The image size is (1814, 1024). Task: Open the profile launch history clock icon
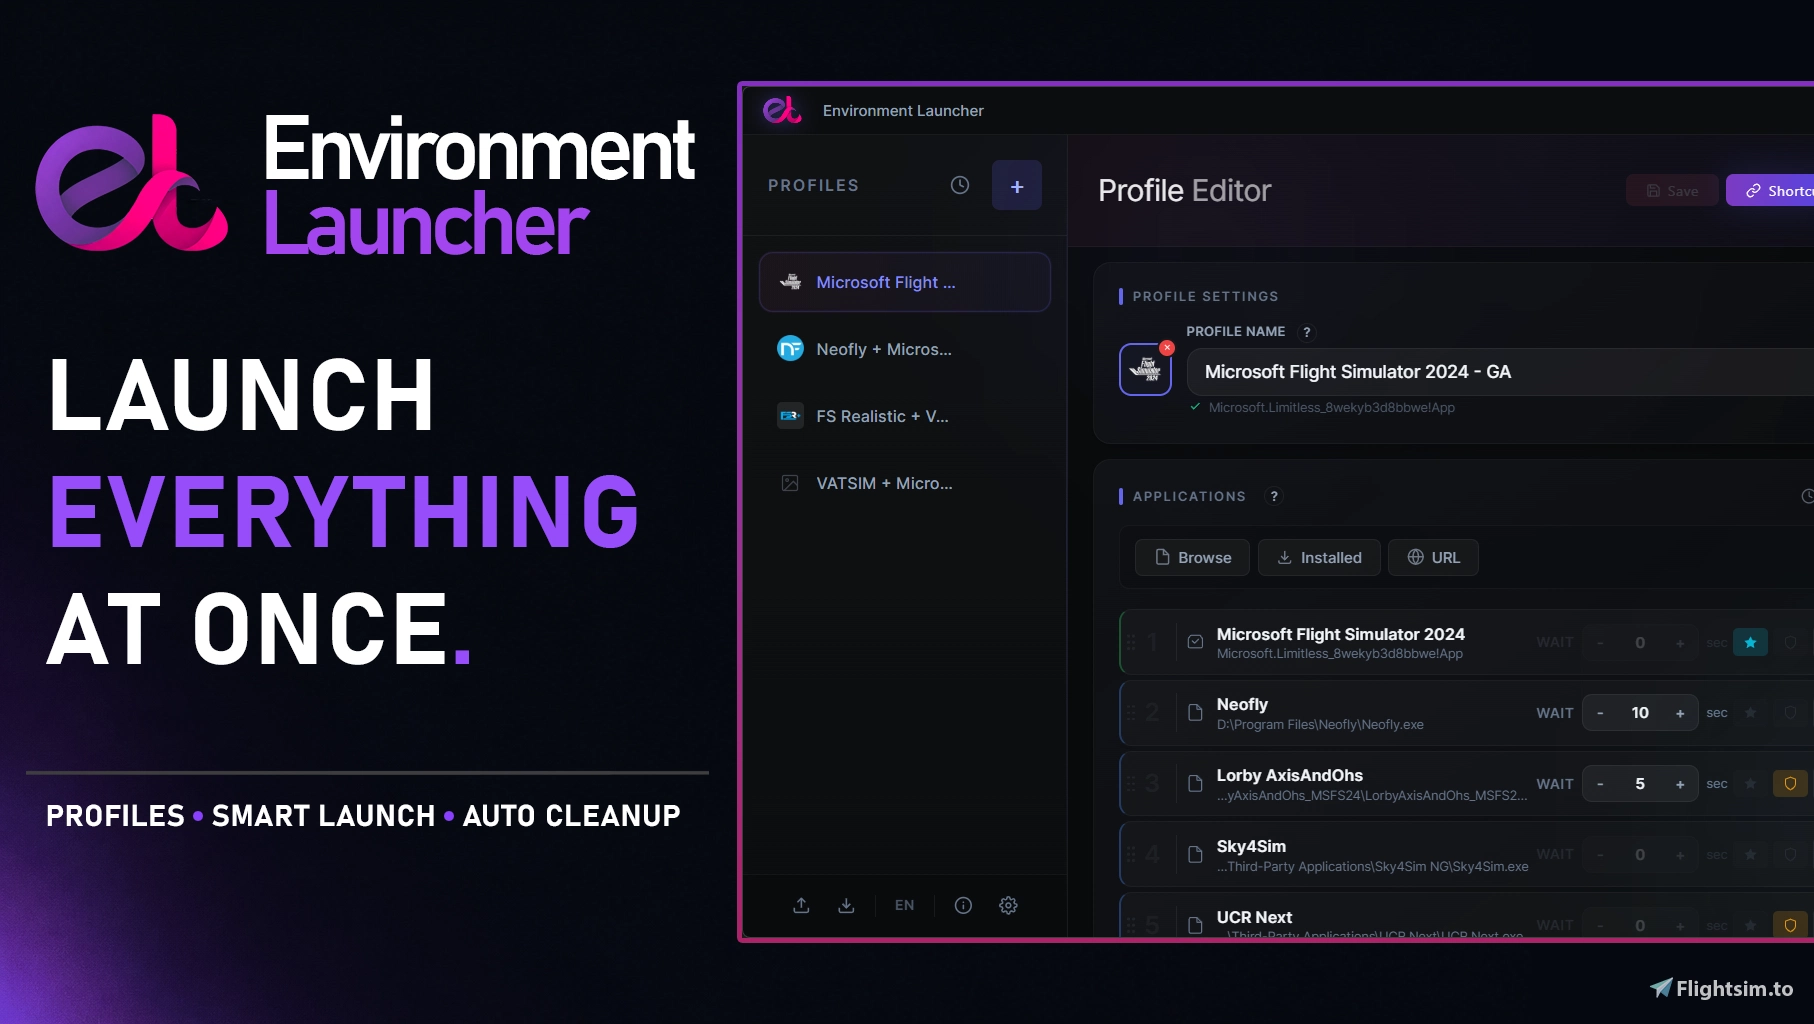click(960, 185)
